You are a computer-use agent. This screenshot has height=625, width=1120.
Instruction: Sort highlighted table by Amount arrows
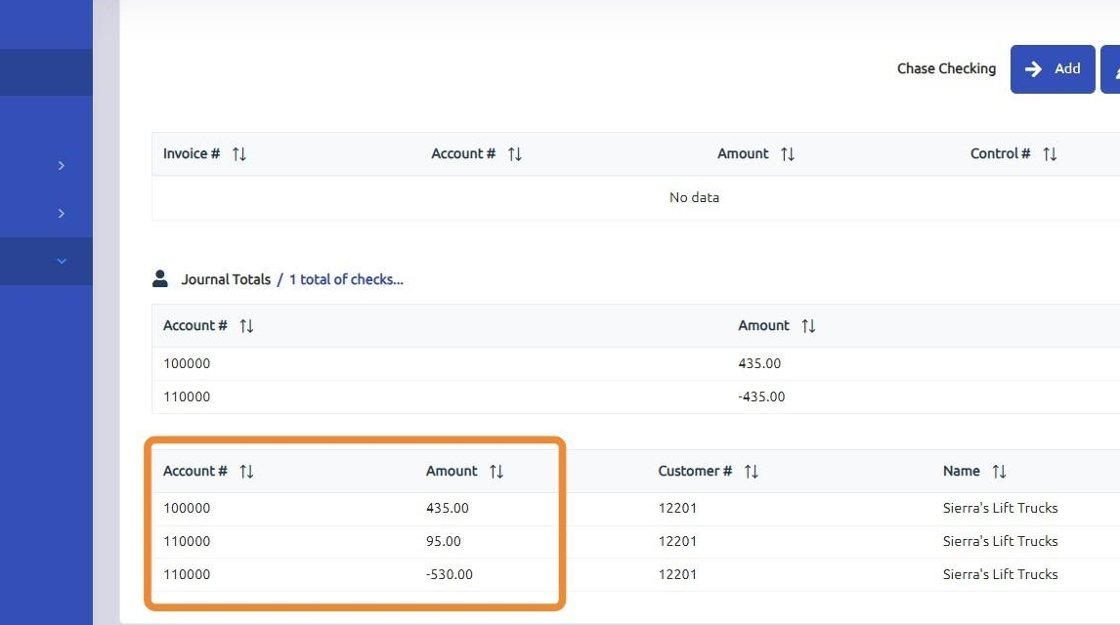(x=496, y=471)
